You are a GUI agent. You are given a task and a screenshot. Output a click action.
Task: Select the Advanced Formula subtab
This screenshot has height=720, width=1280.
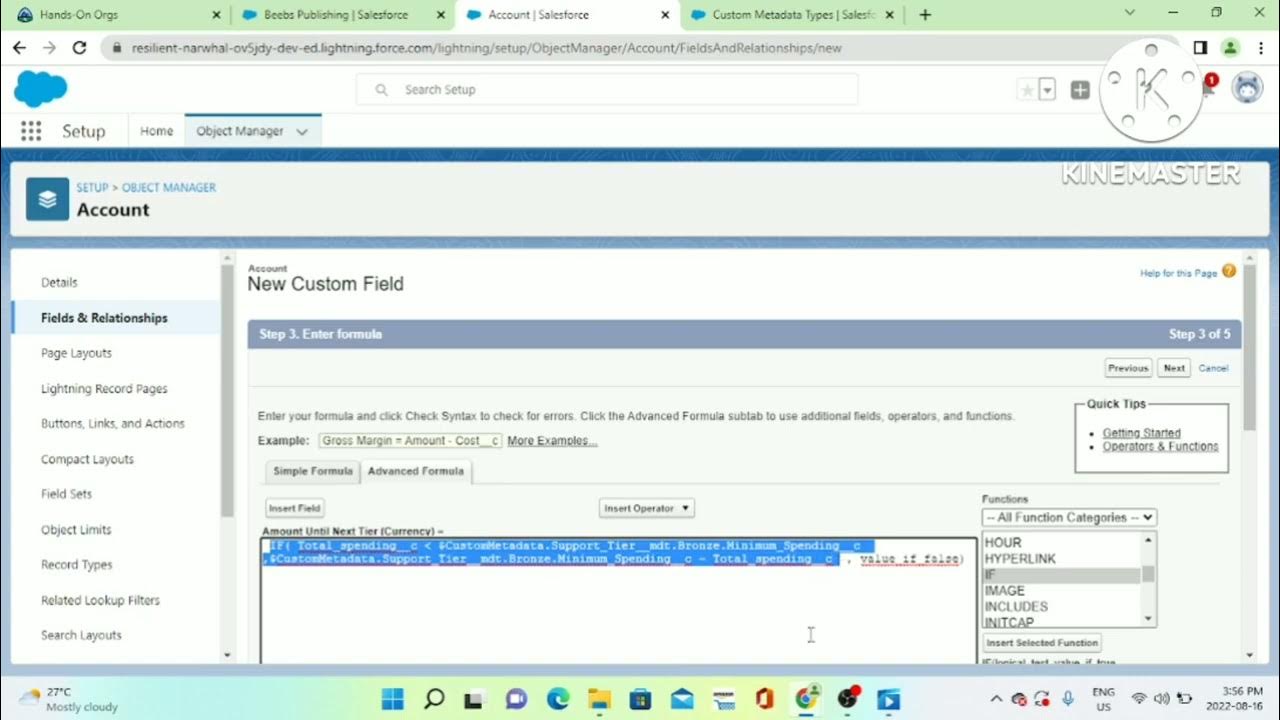click(416, 471)
